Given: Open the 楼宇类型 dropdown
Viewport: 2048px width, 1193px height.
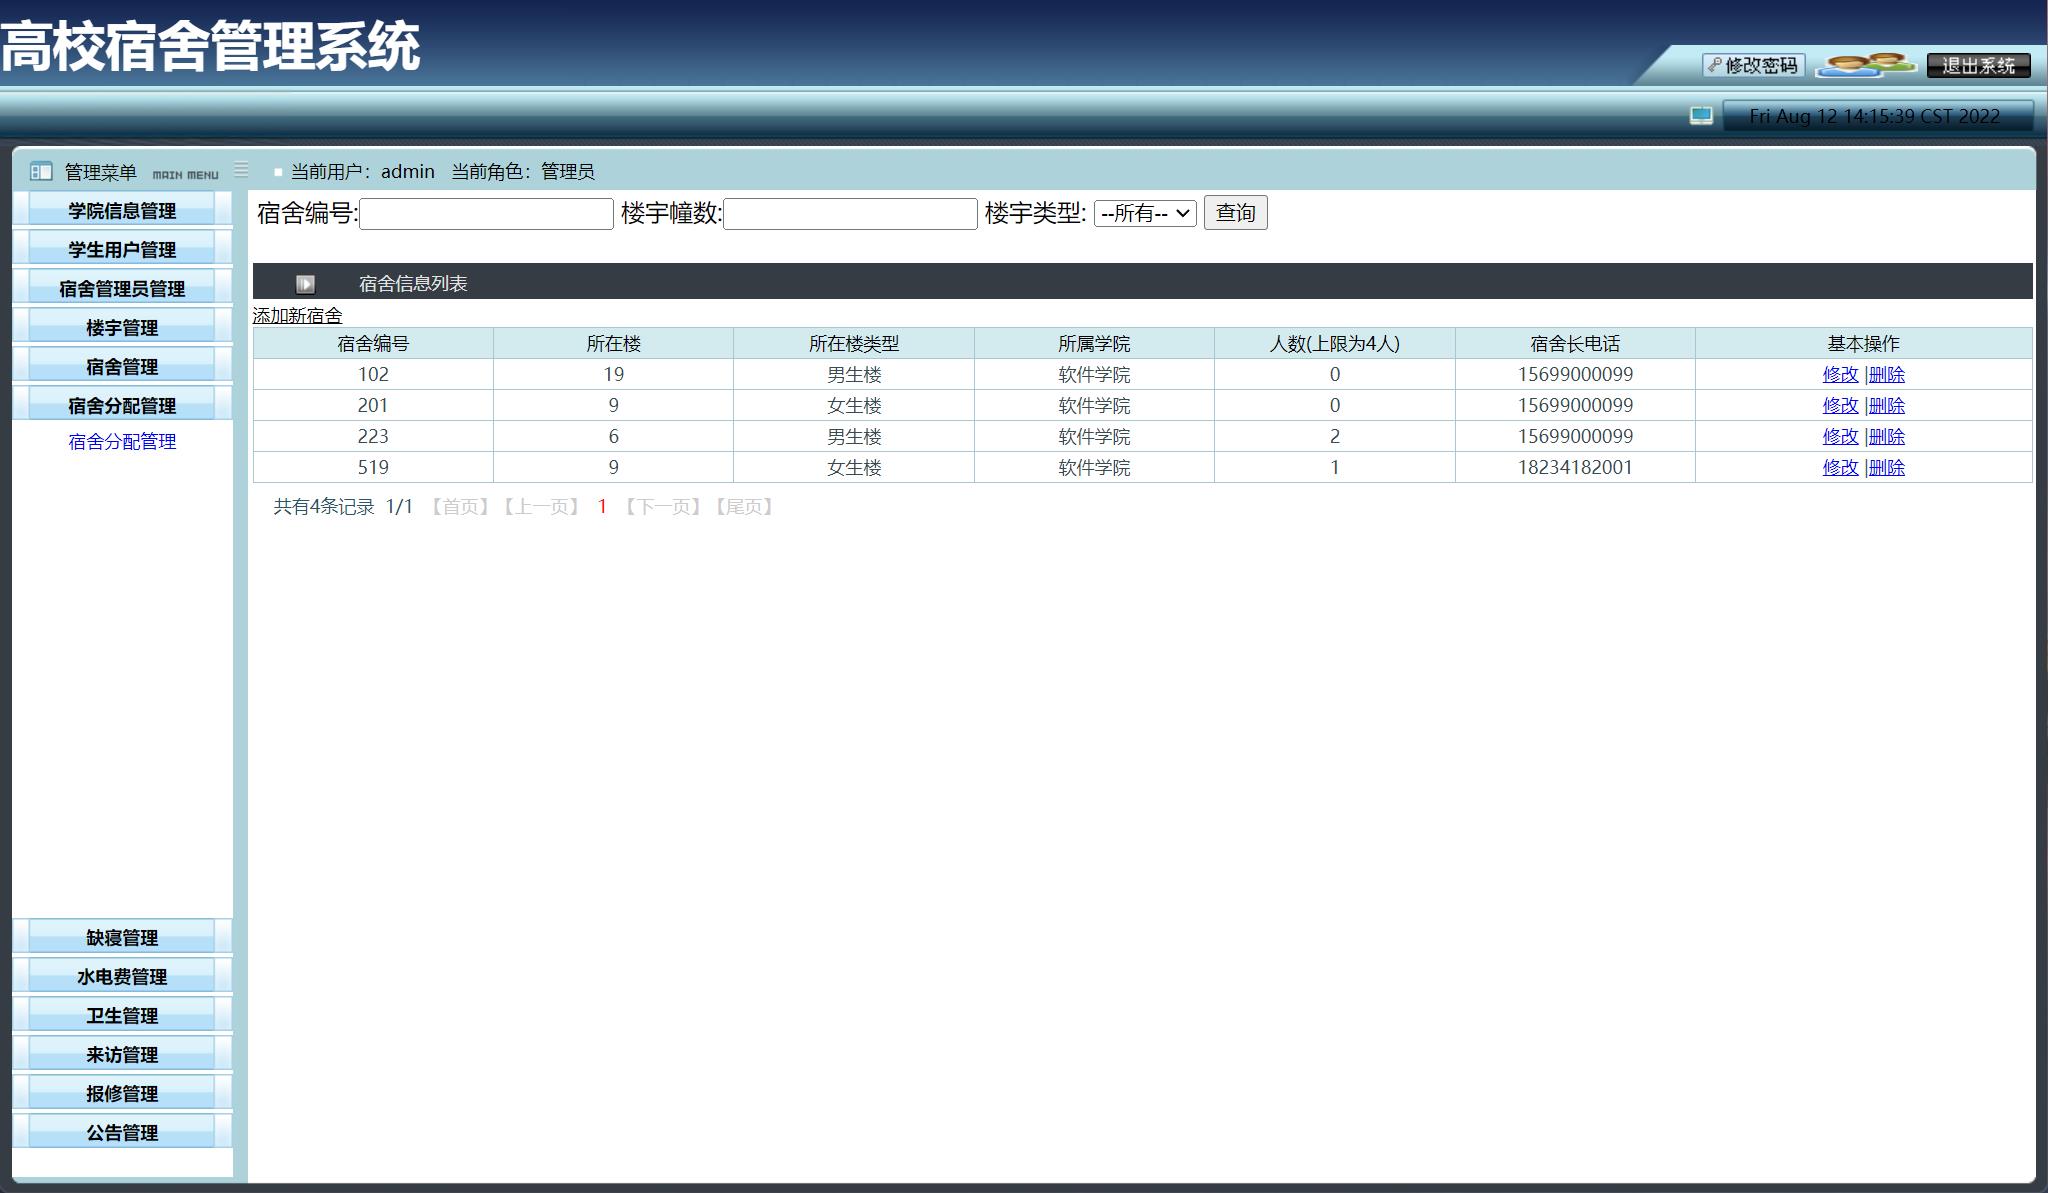Looking at the screenshot, I should (1144, 213).
